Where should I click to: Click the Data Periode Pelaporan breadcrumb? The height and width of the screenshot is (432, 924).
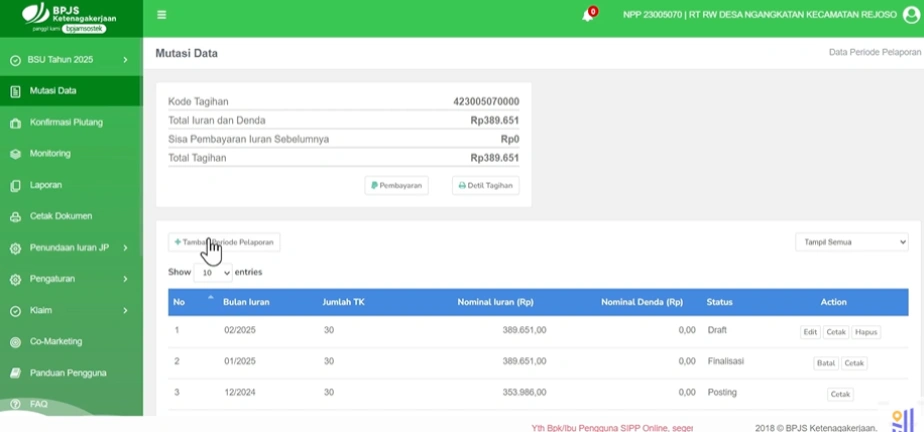874,52
